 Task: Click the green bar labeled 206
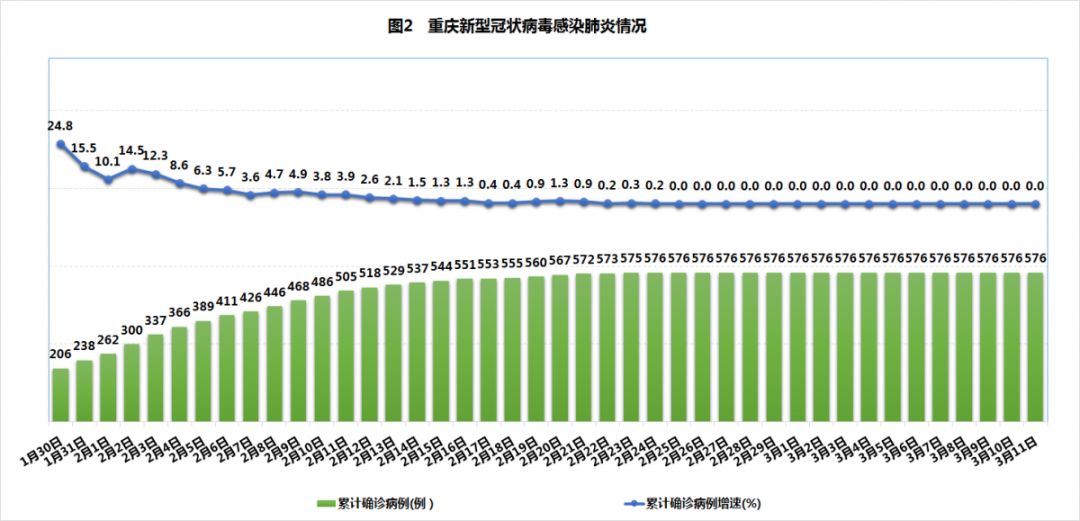[61, 395]
